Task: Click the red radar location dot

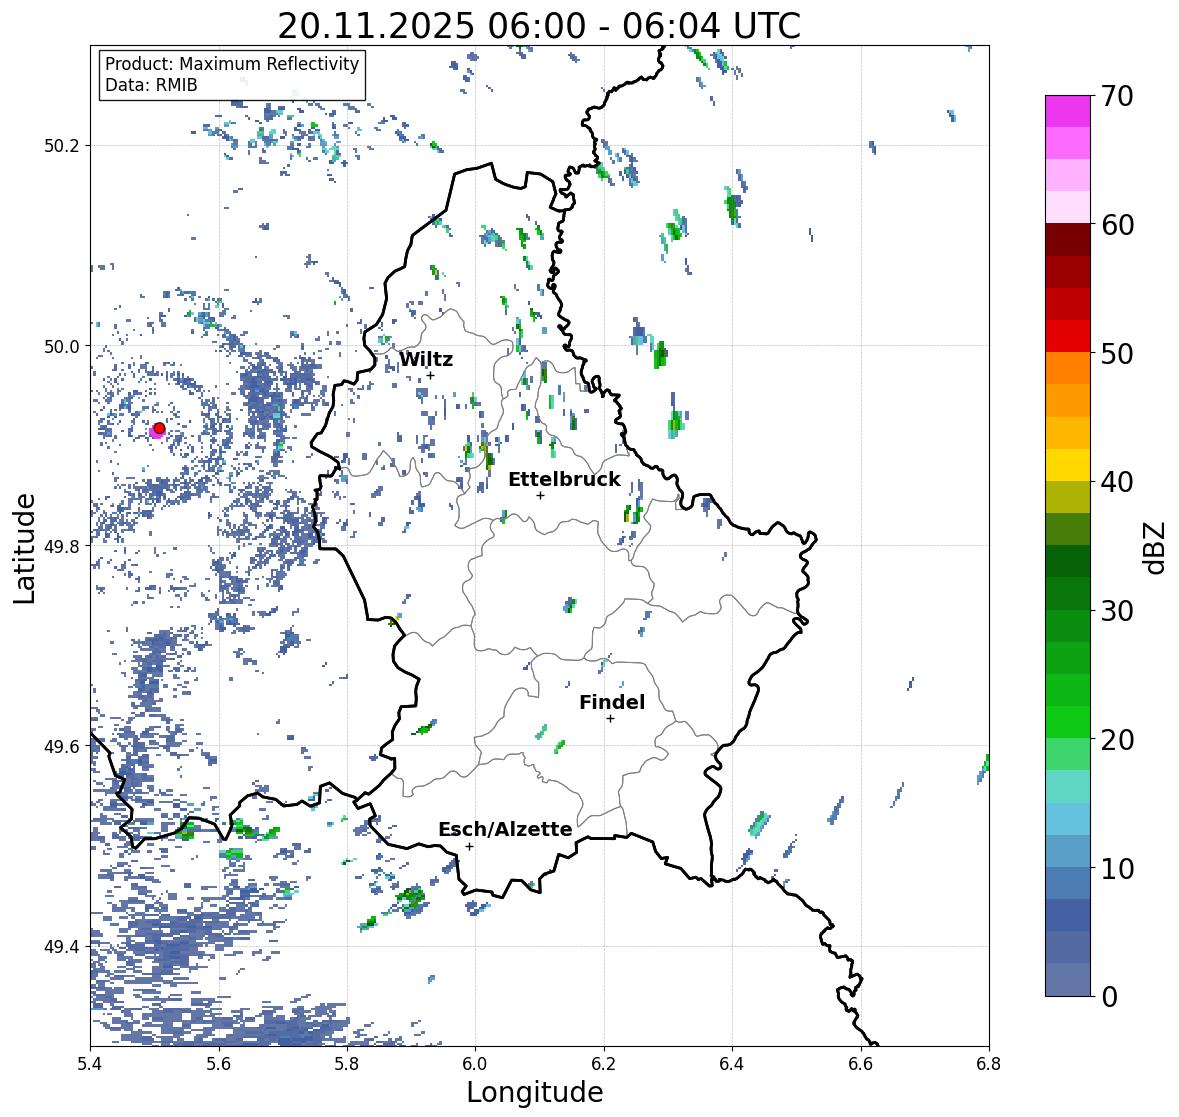Action: click(x=159, y=428)
